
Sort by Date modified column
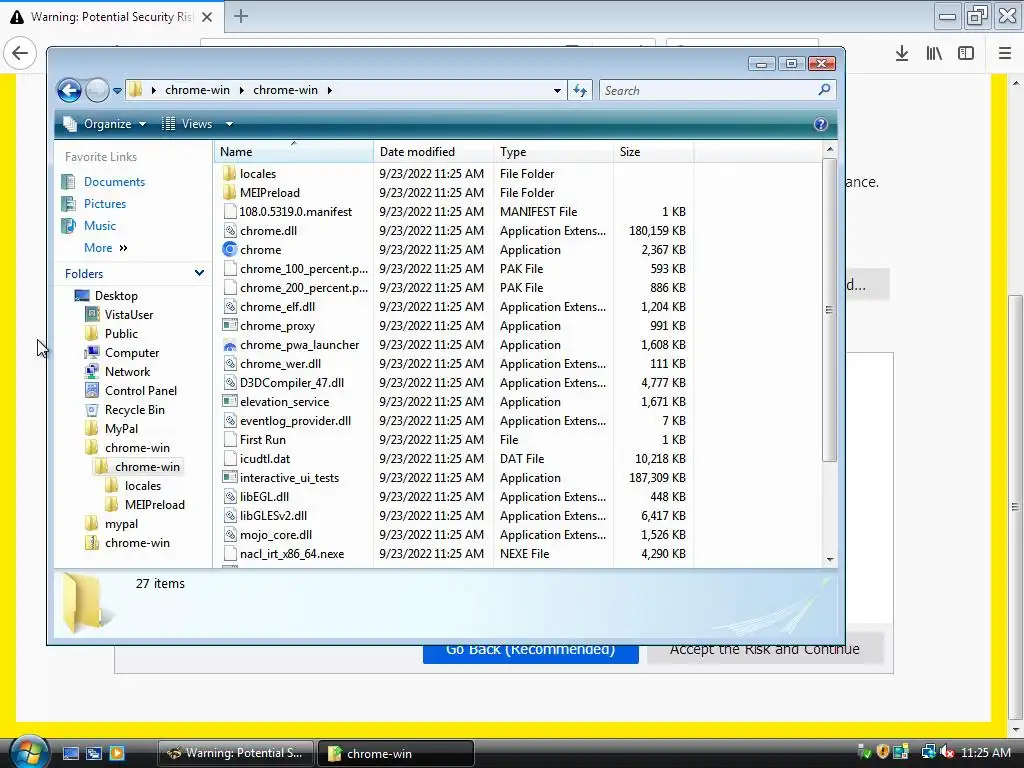[433, 152]
